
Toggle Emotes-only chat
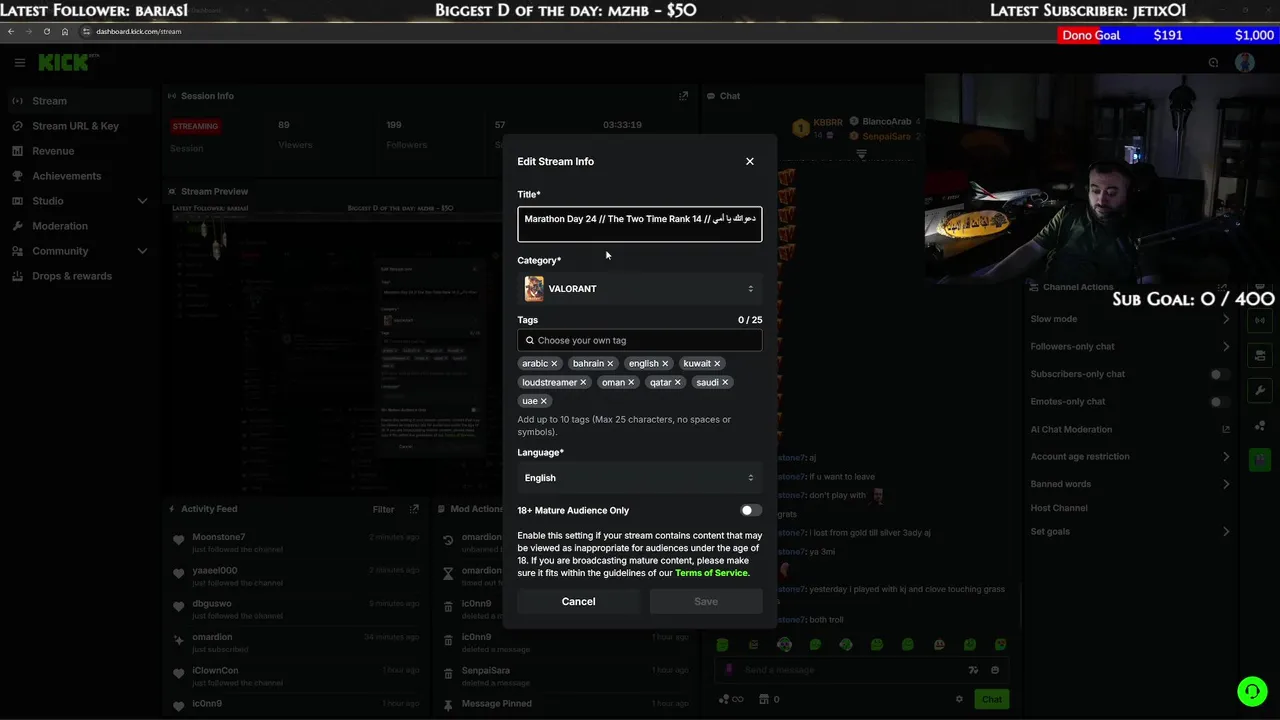(x=1219, y=401)
